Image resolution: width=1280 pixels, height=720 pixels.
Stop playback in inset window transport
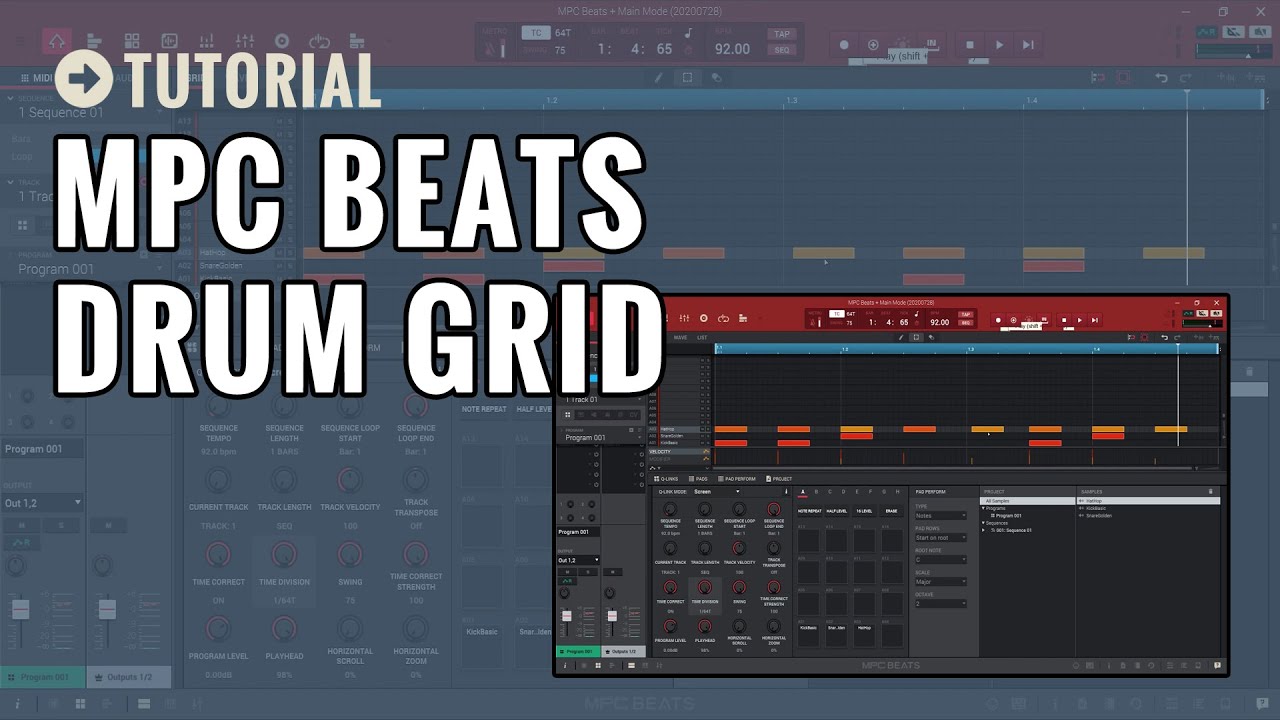tap(1064, 320)
